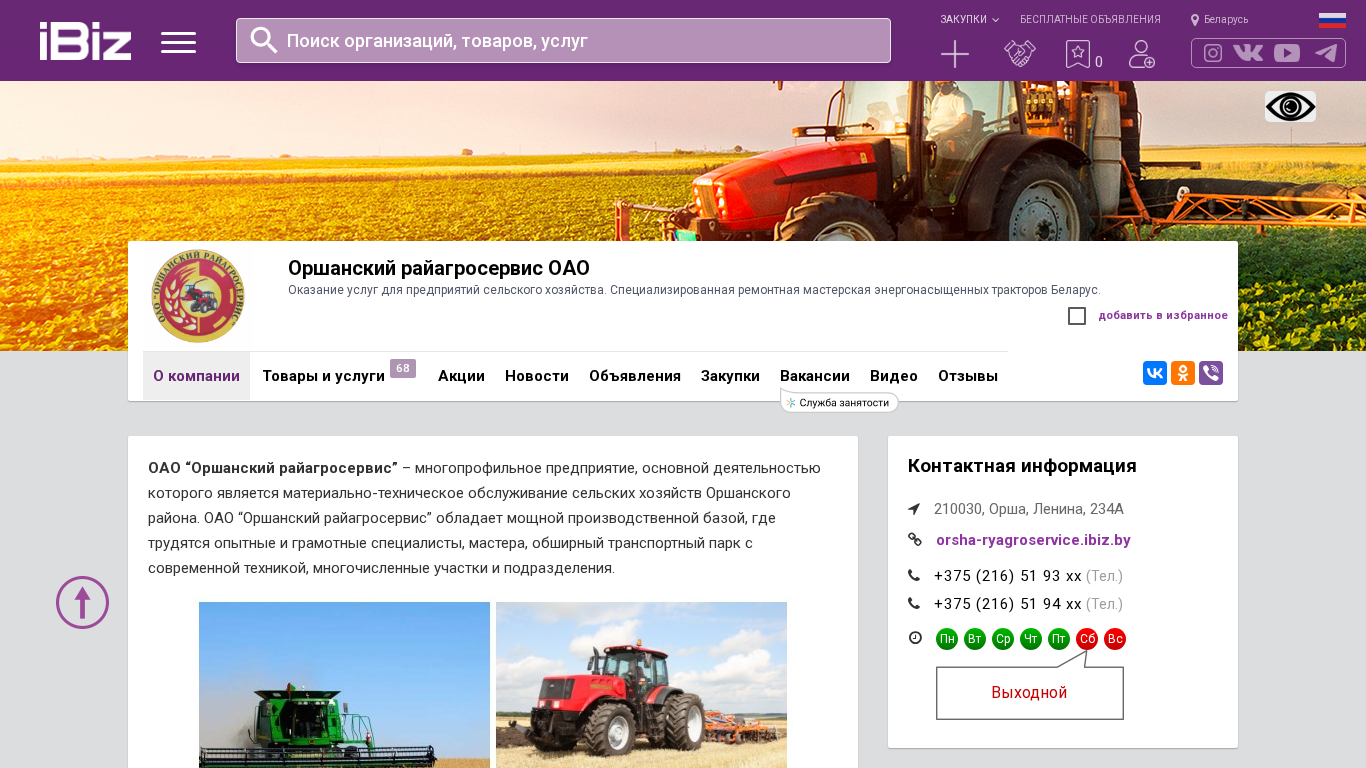Viewport: 1366px width, 768px height.
Task: Share the company via Viber
Action: [x=1211, y=373]
